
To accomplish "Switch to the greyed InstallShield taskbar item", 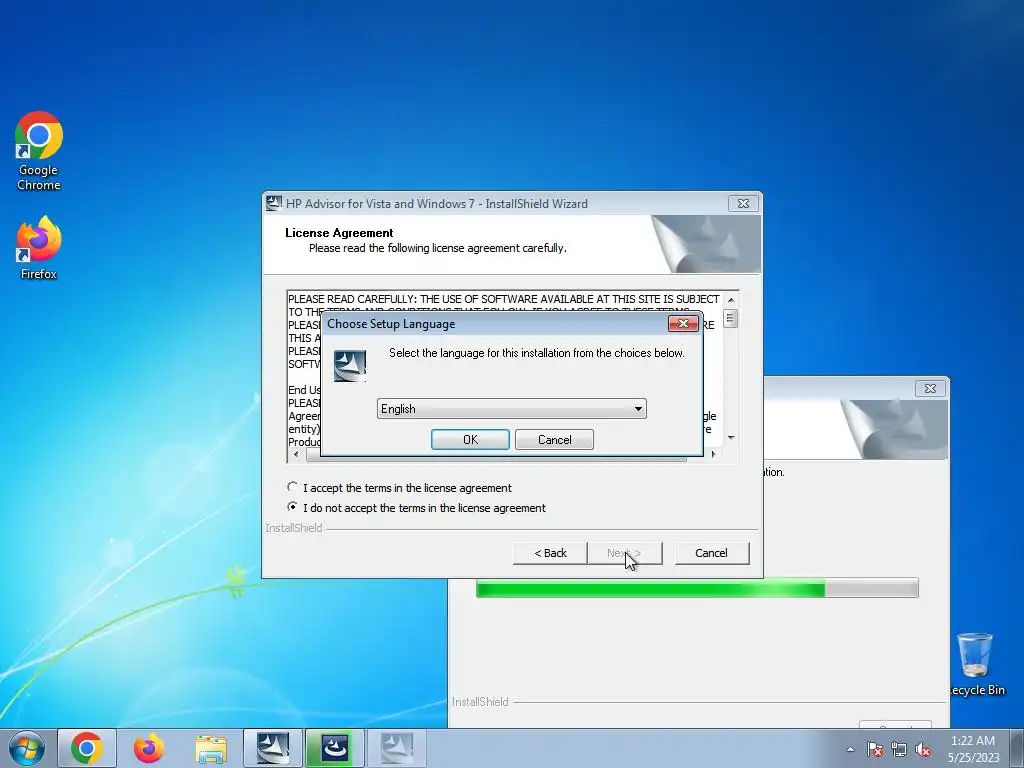I will click(x=396, y=748).
